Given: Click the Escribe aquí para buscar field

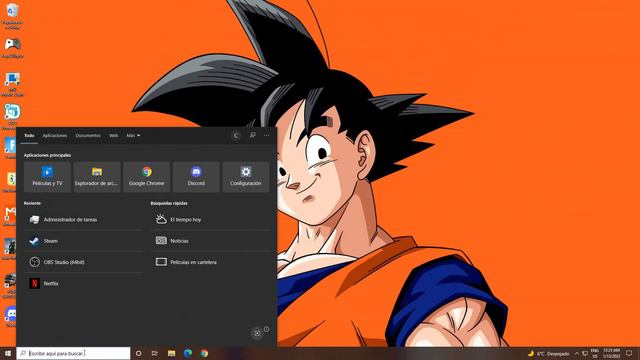Looking at the screenshot, I should tap(73, 353).
